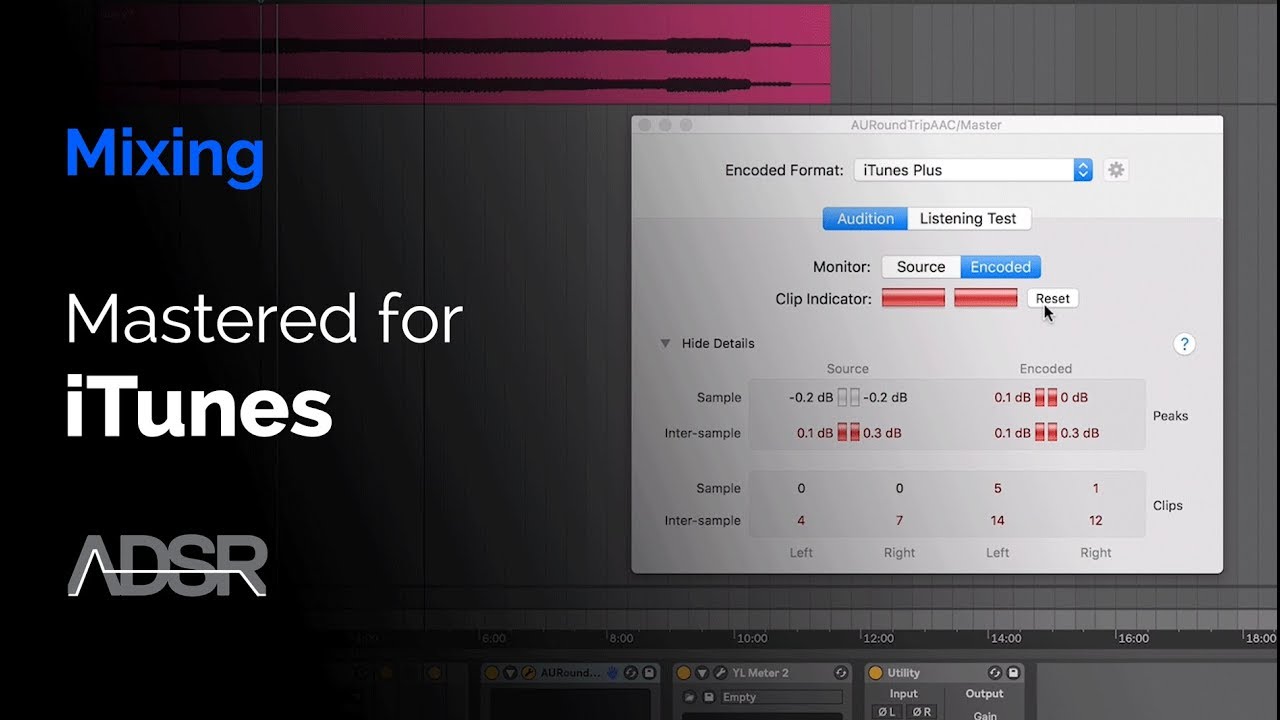1280x720 pixels.
Task: Click the right red clip indicator bar
Action: [986, 298]
